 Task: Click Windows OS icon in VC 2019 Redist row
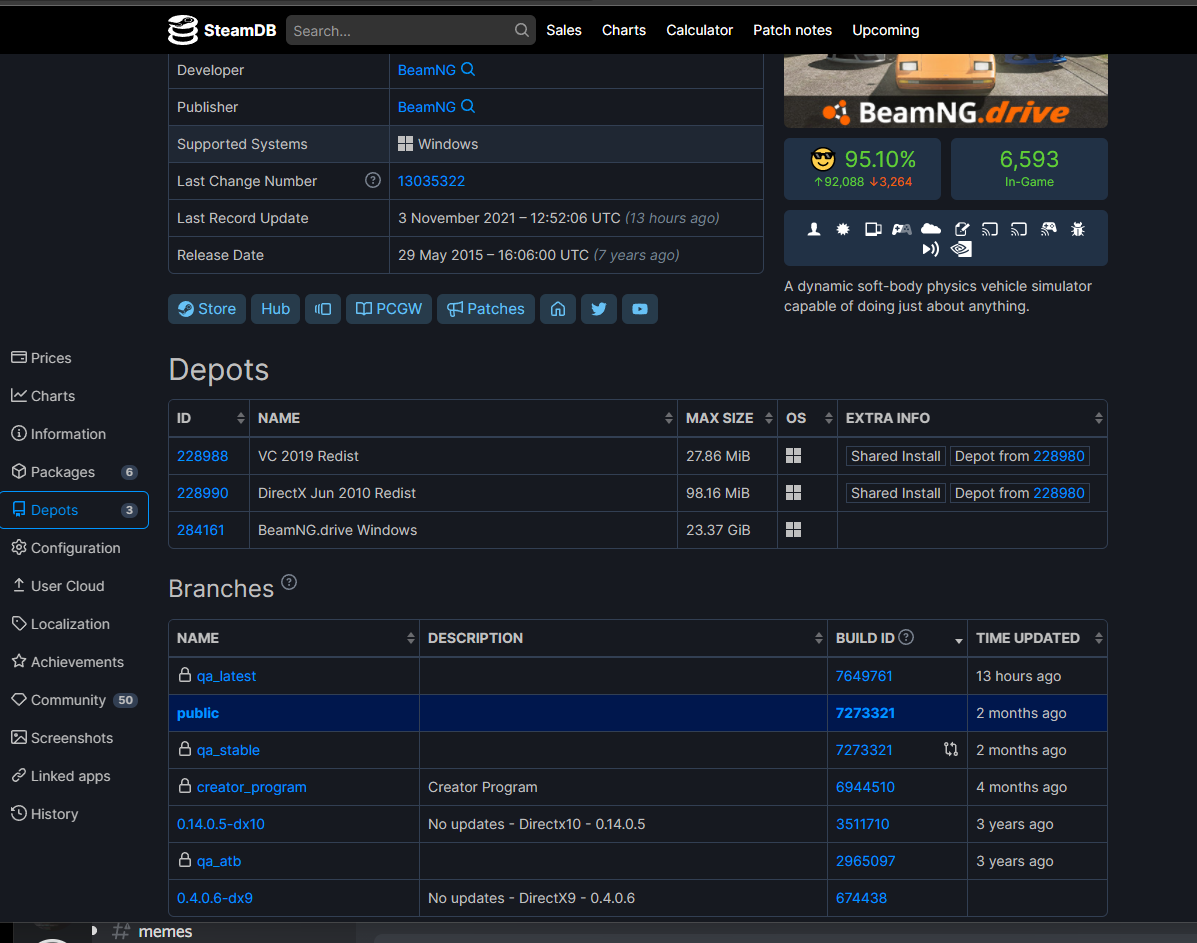793,455
